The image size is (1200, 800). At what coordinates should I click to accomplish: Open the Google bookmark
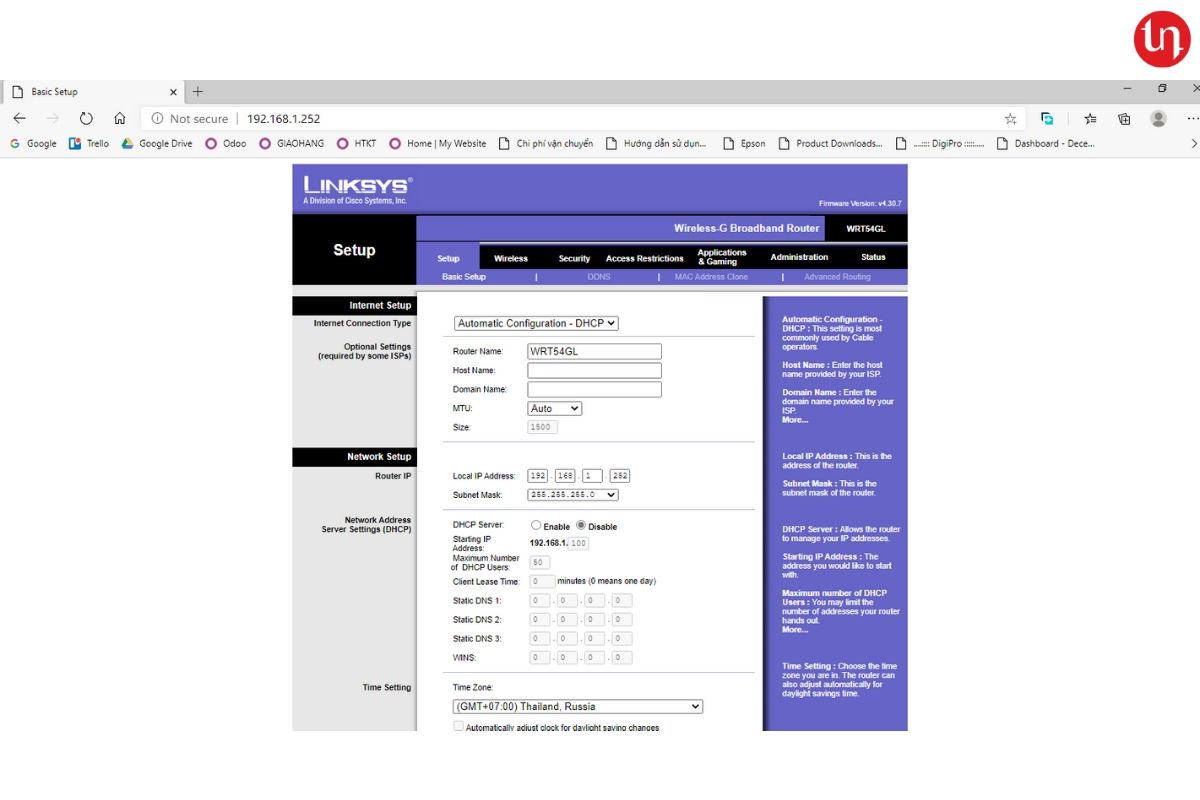coord(33,143)
